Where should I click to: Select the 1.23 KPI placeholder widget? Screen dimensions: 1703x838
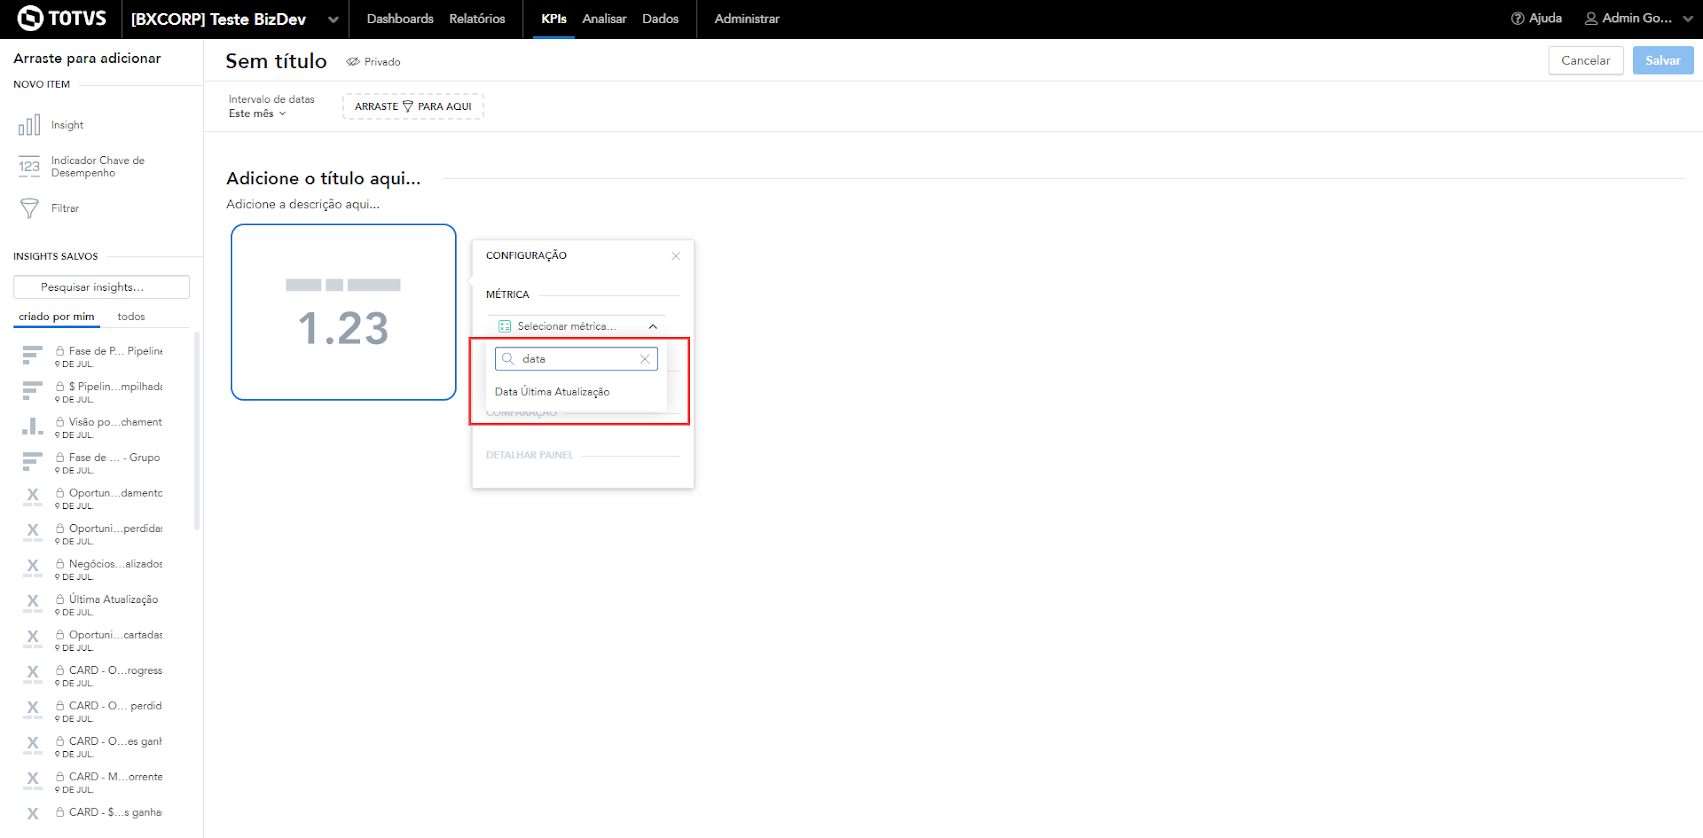pos(344,312)
